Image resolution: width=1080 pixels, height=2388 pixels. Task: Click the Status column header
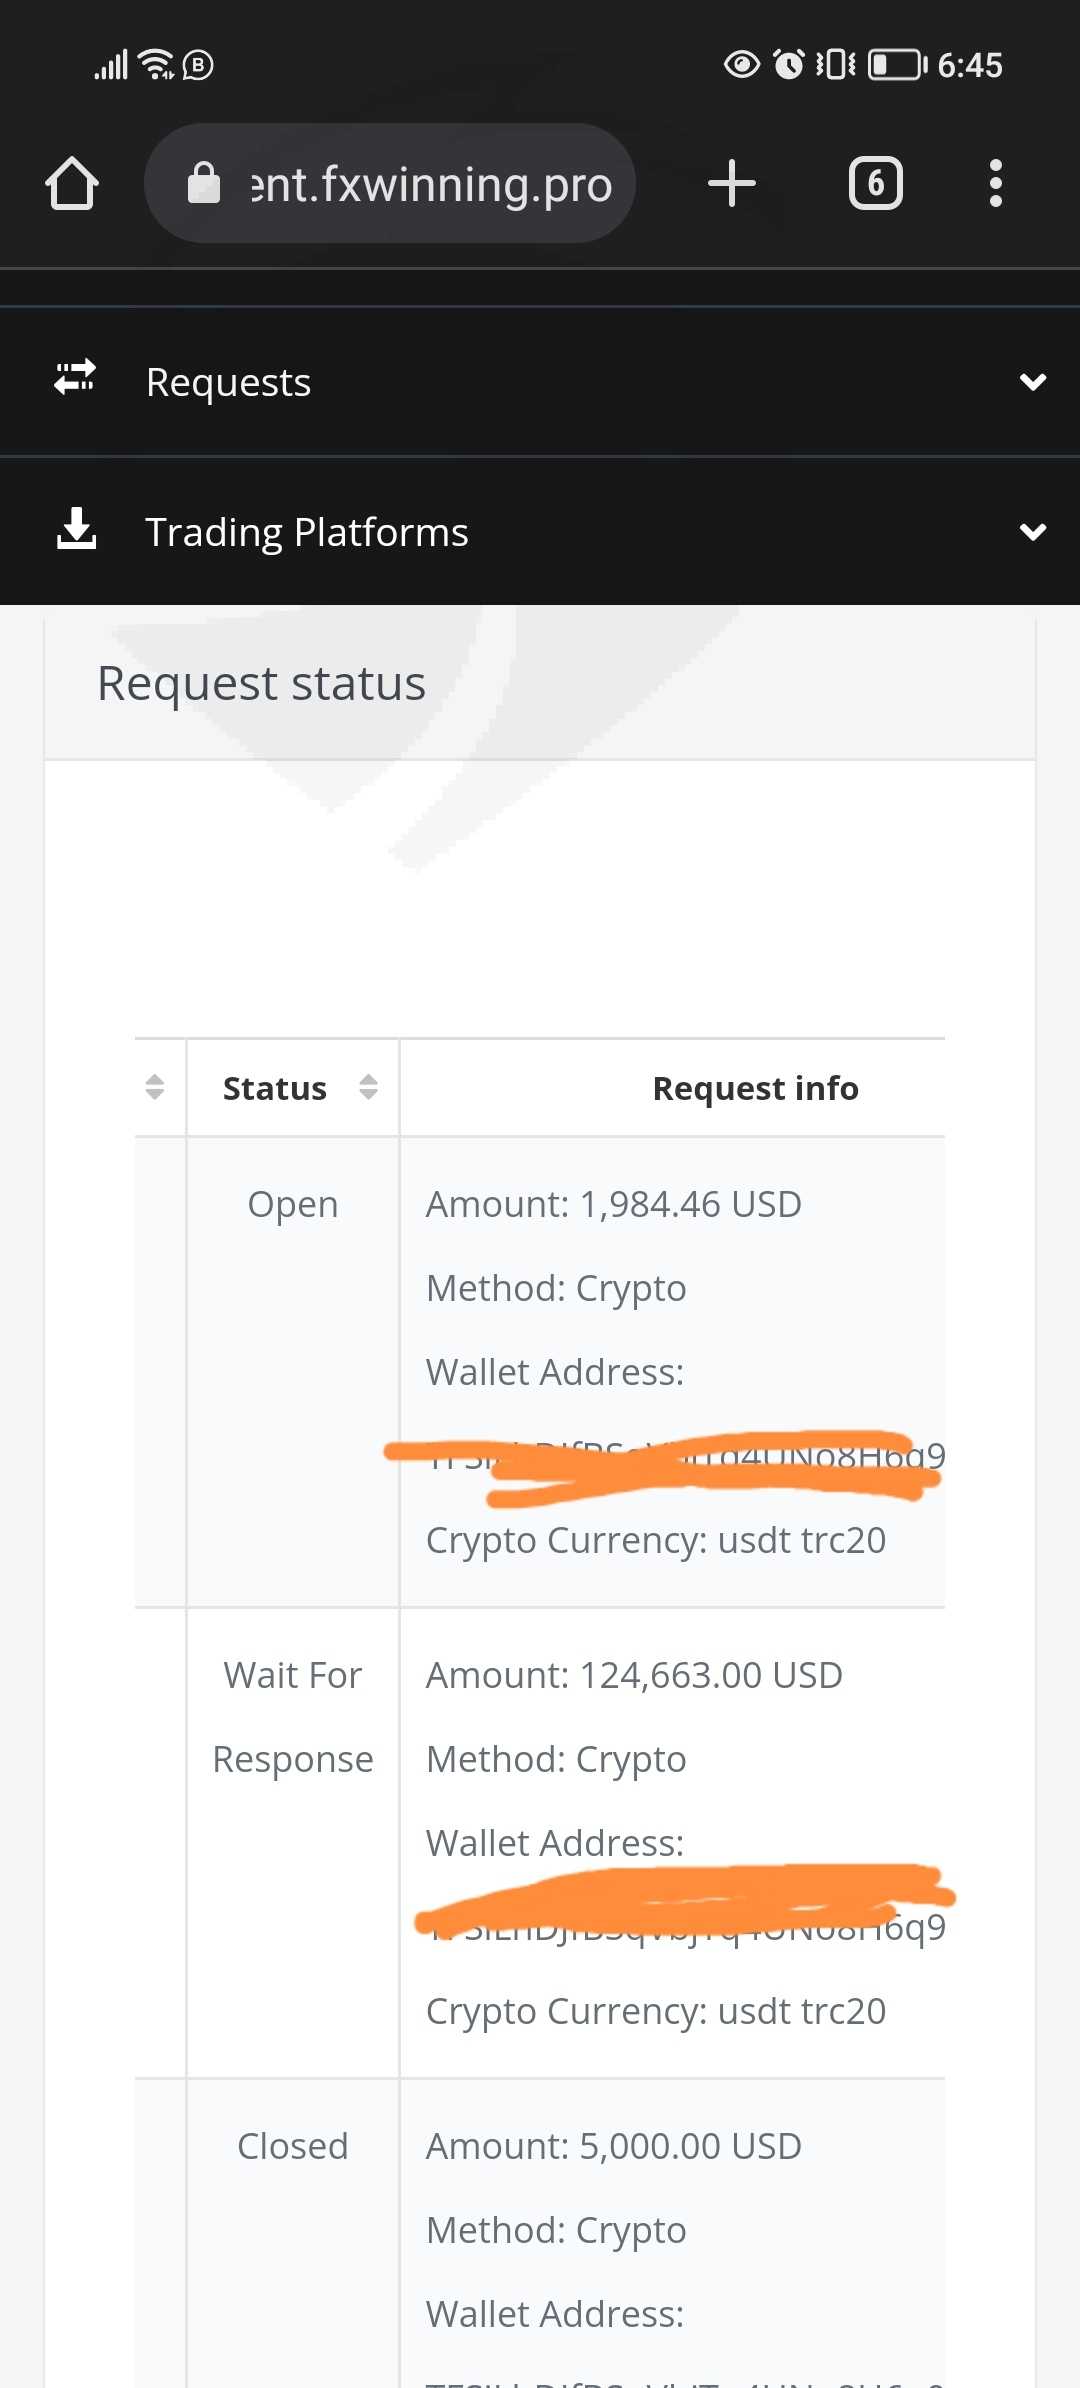(274, 1088)
